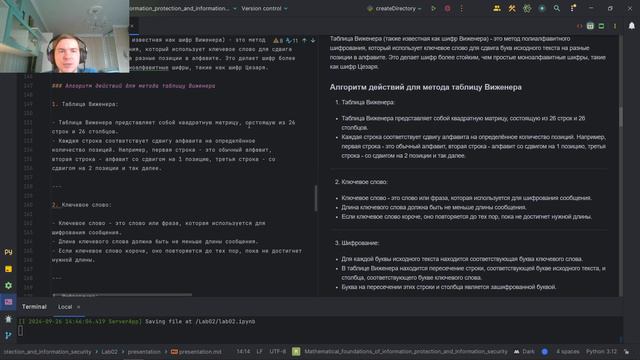Click the teal circle toolbar icon

[x=542, y=8]
